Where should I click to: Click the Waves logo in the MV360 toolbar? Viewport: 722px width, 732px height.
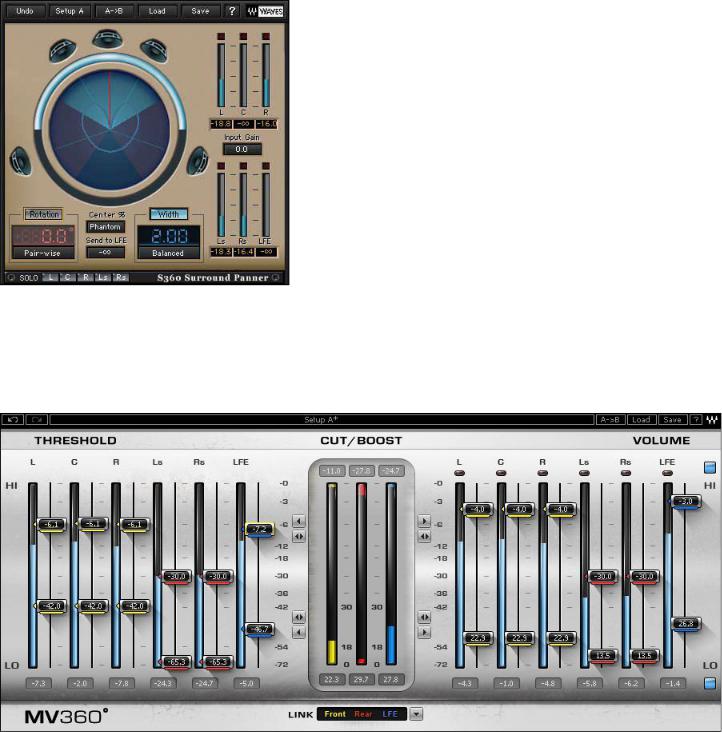click(x=711, y=420)
